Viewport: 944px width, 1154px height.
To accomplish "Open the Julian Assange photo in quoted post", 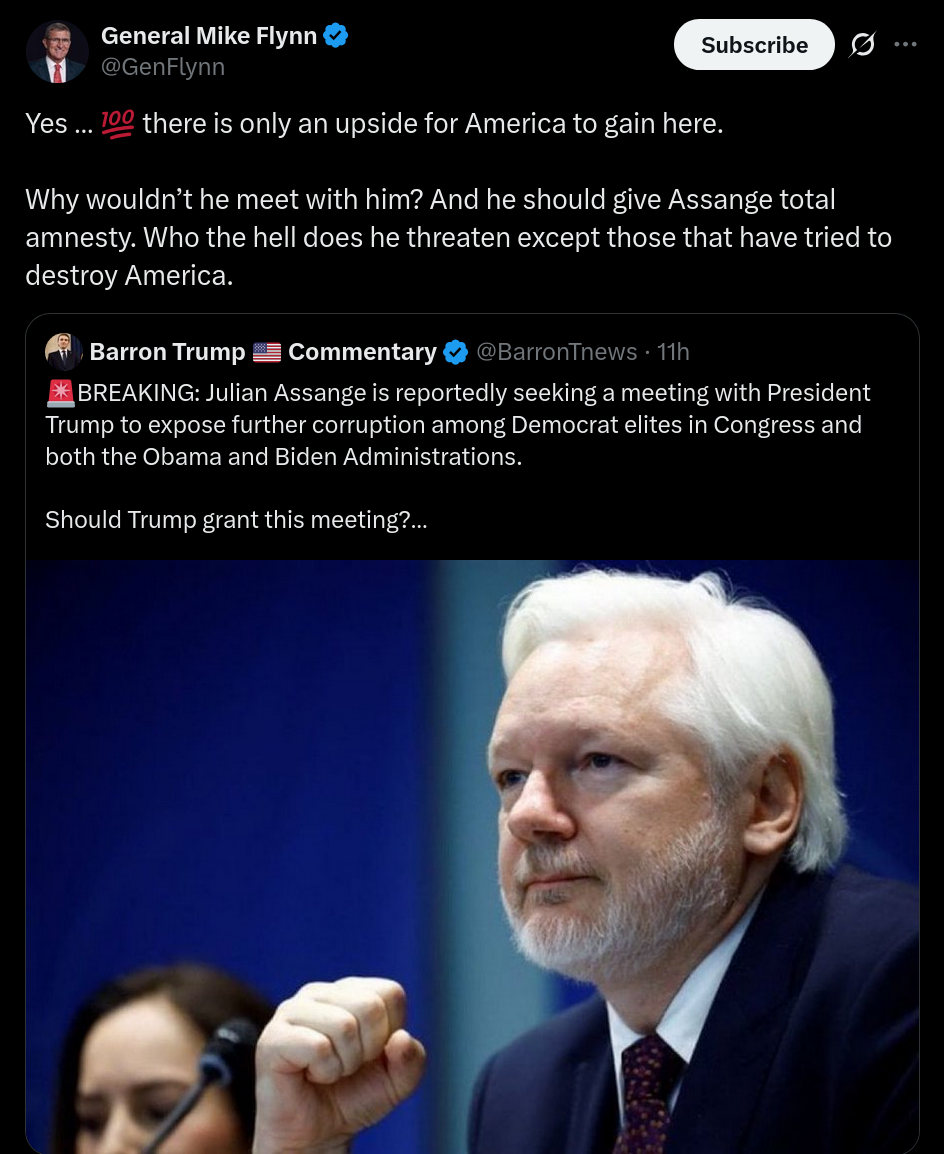I will click(x=472, y=856).
